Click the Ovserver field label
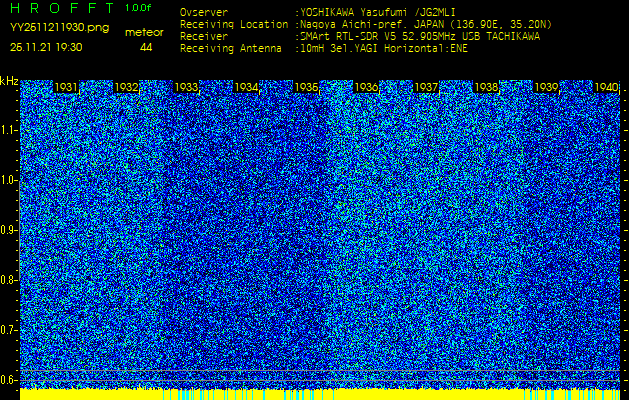 pos(204,12)
